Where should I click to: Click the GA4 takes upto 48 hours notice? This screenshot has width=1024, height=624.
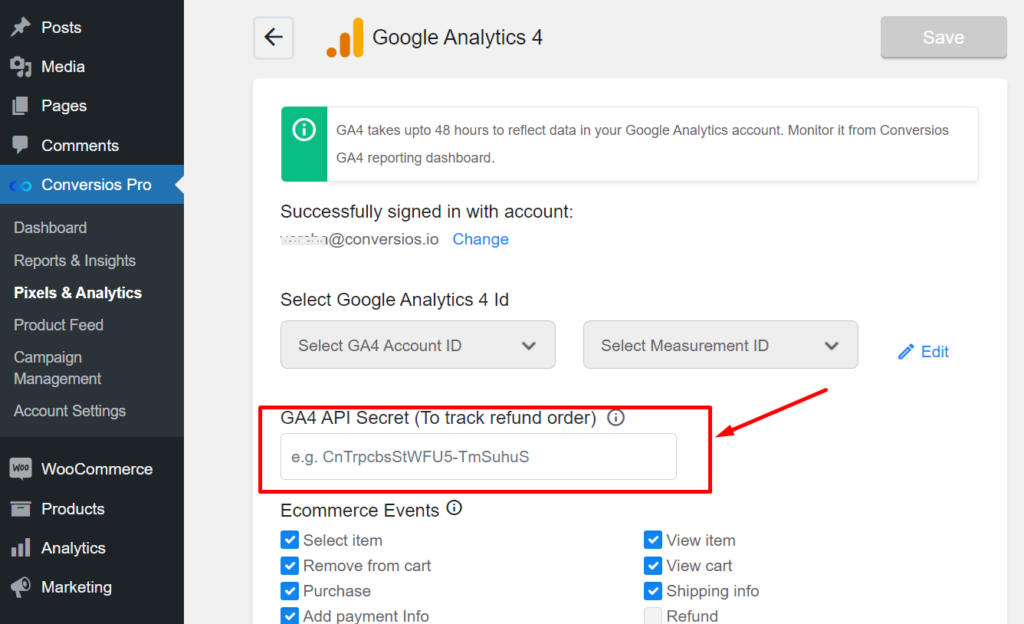point(630,144)
